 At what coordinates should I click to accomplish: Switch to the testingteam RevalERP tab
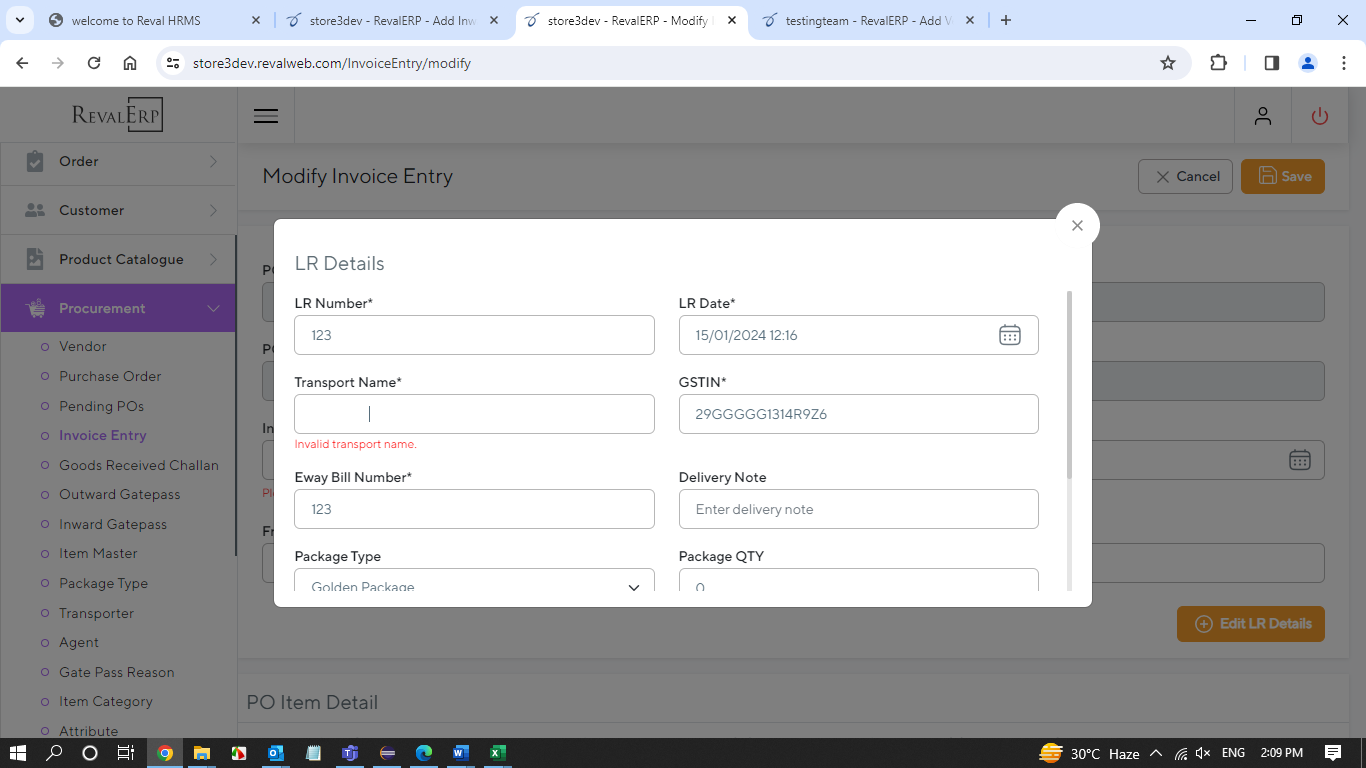pos(855,21)
